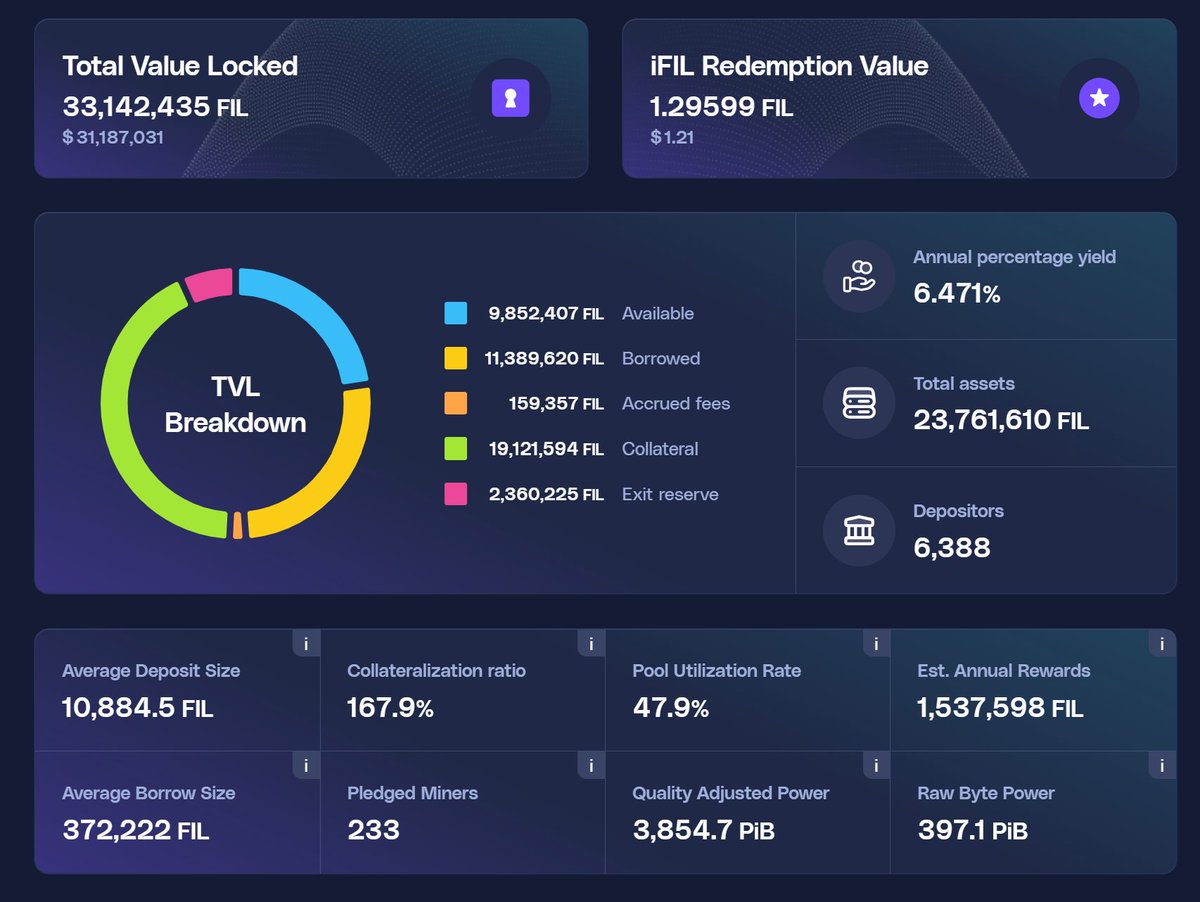
Task: Click the 33,142,435 FIL total value
Action: 155,107
